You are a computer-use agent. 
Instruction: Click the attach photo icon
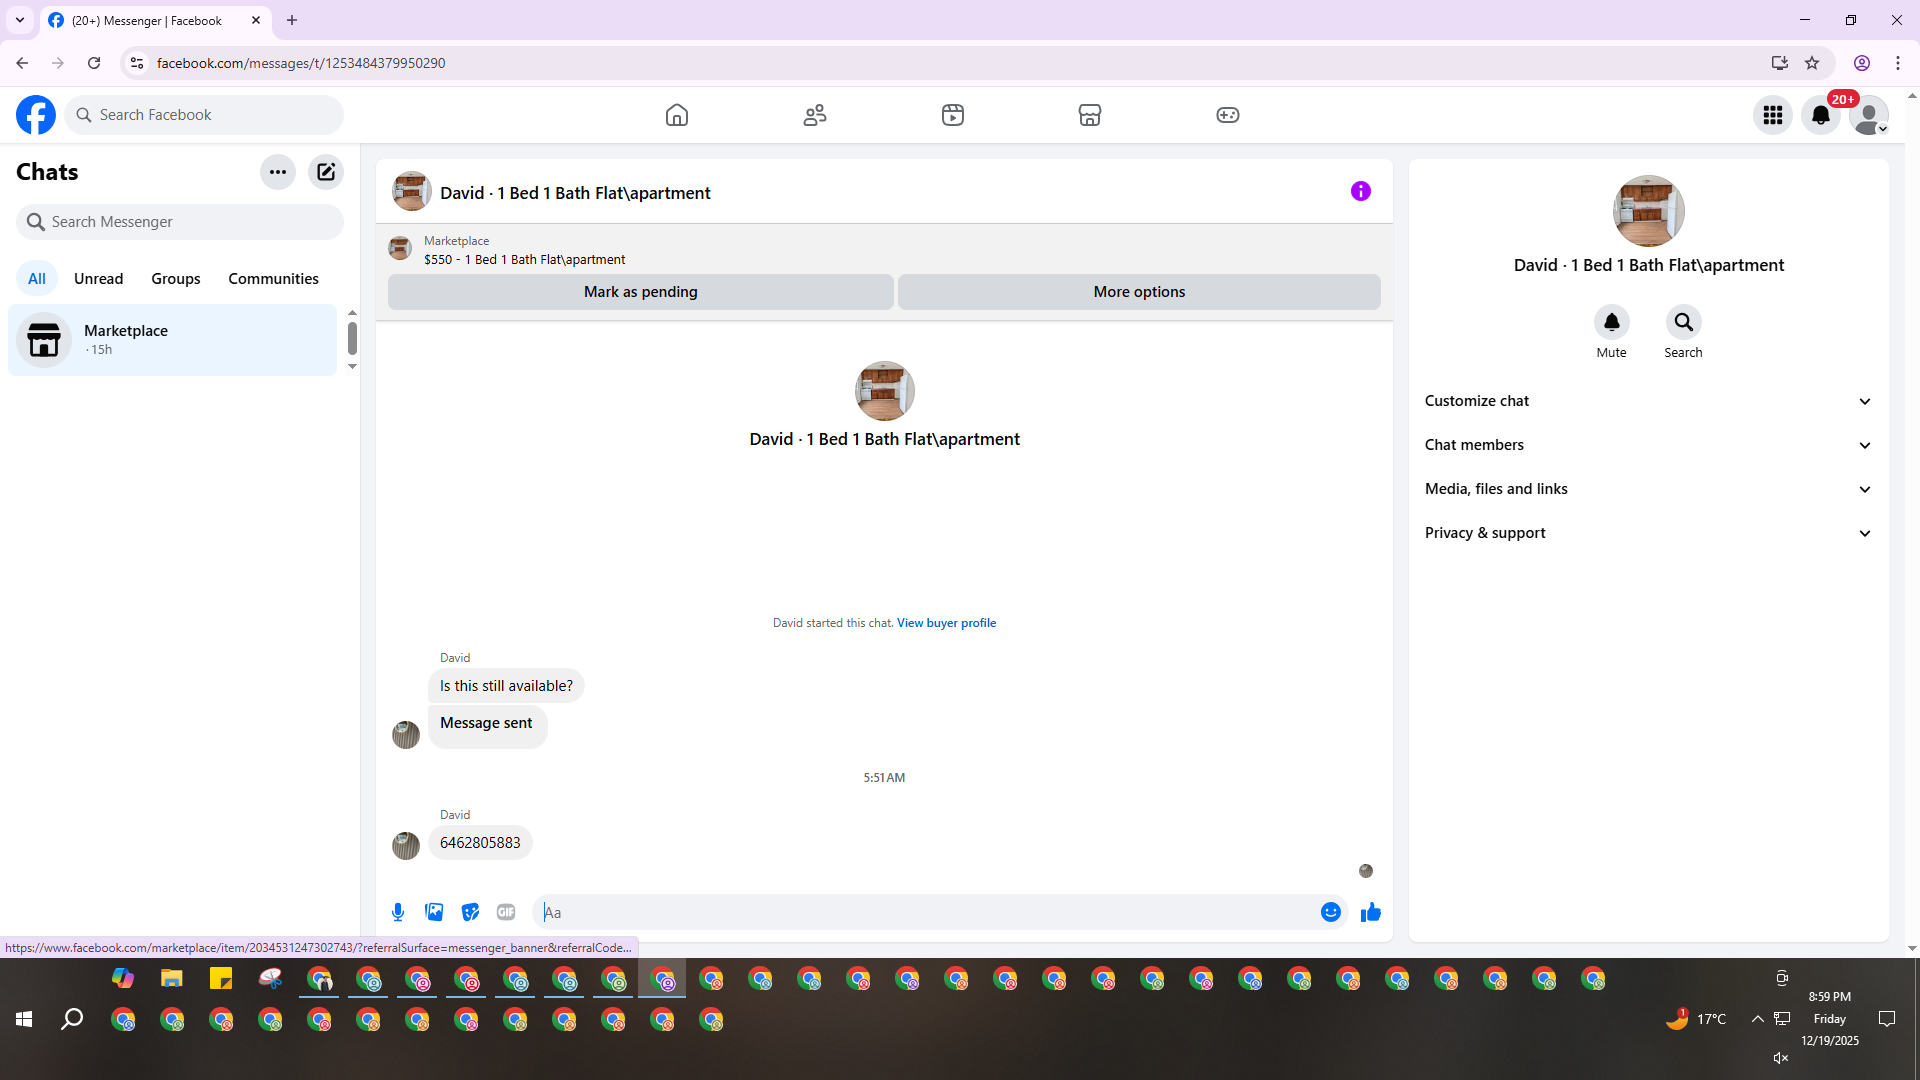point(434,912)
